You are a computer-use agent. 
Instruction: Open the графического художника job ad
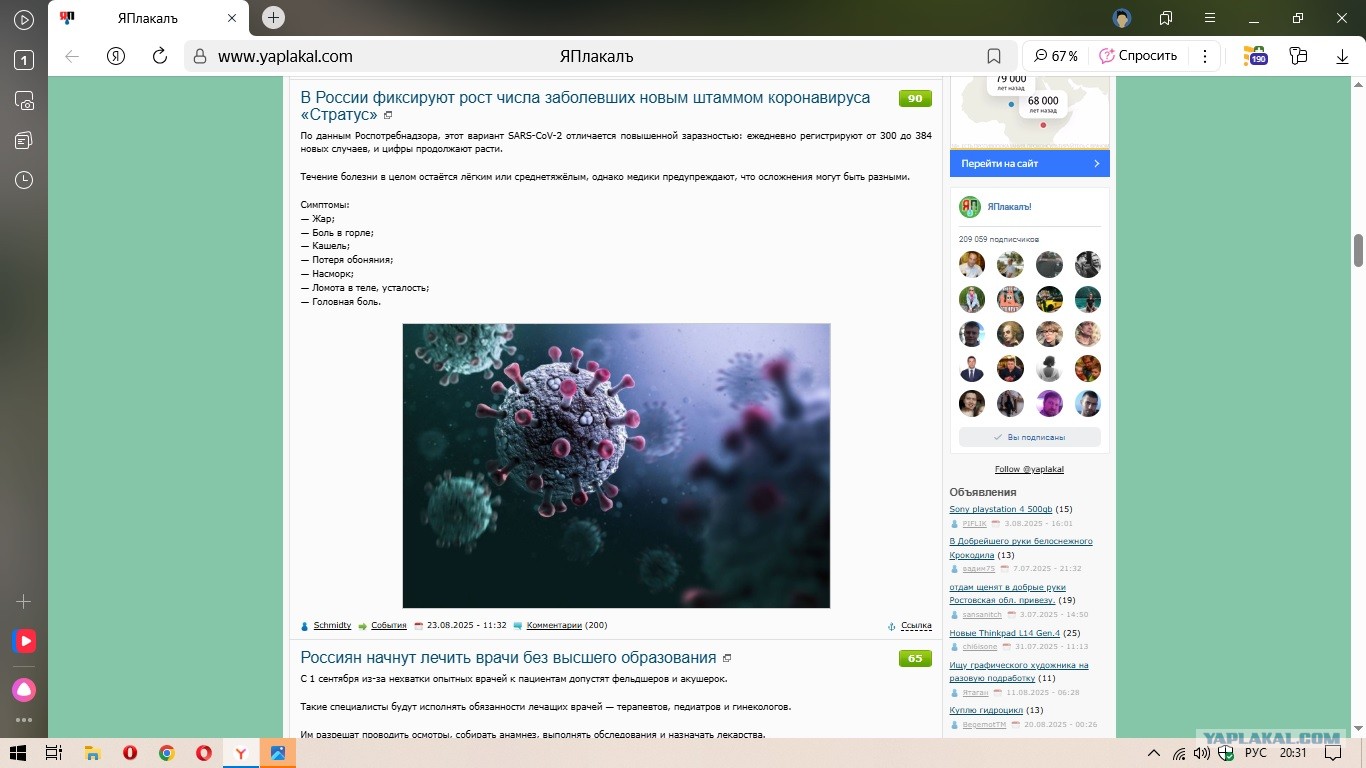click(1019, 672)
